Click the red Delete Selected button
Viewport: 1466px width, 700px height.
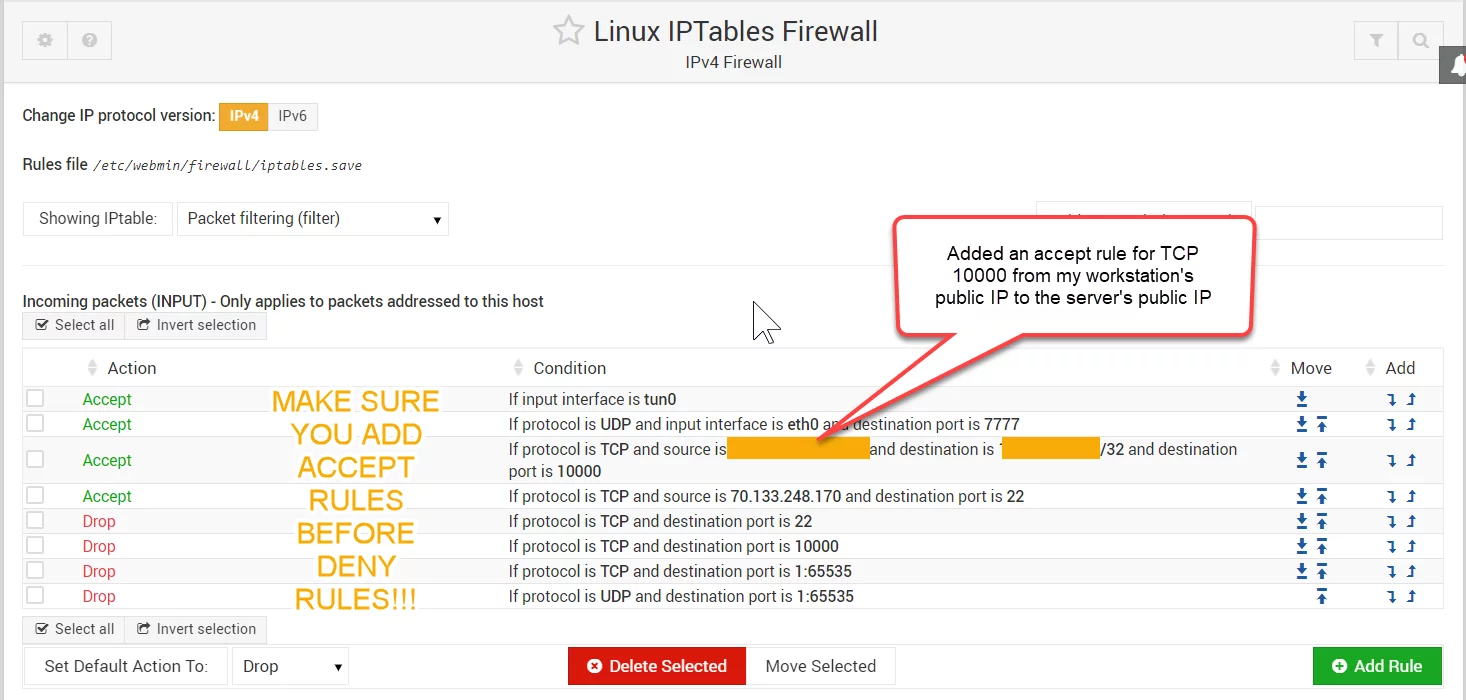click(657, 666)
